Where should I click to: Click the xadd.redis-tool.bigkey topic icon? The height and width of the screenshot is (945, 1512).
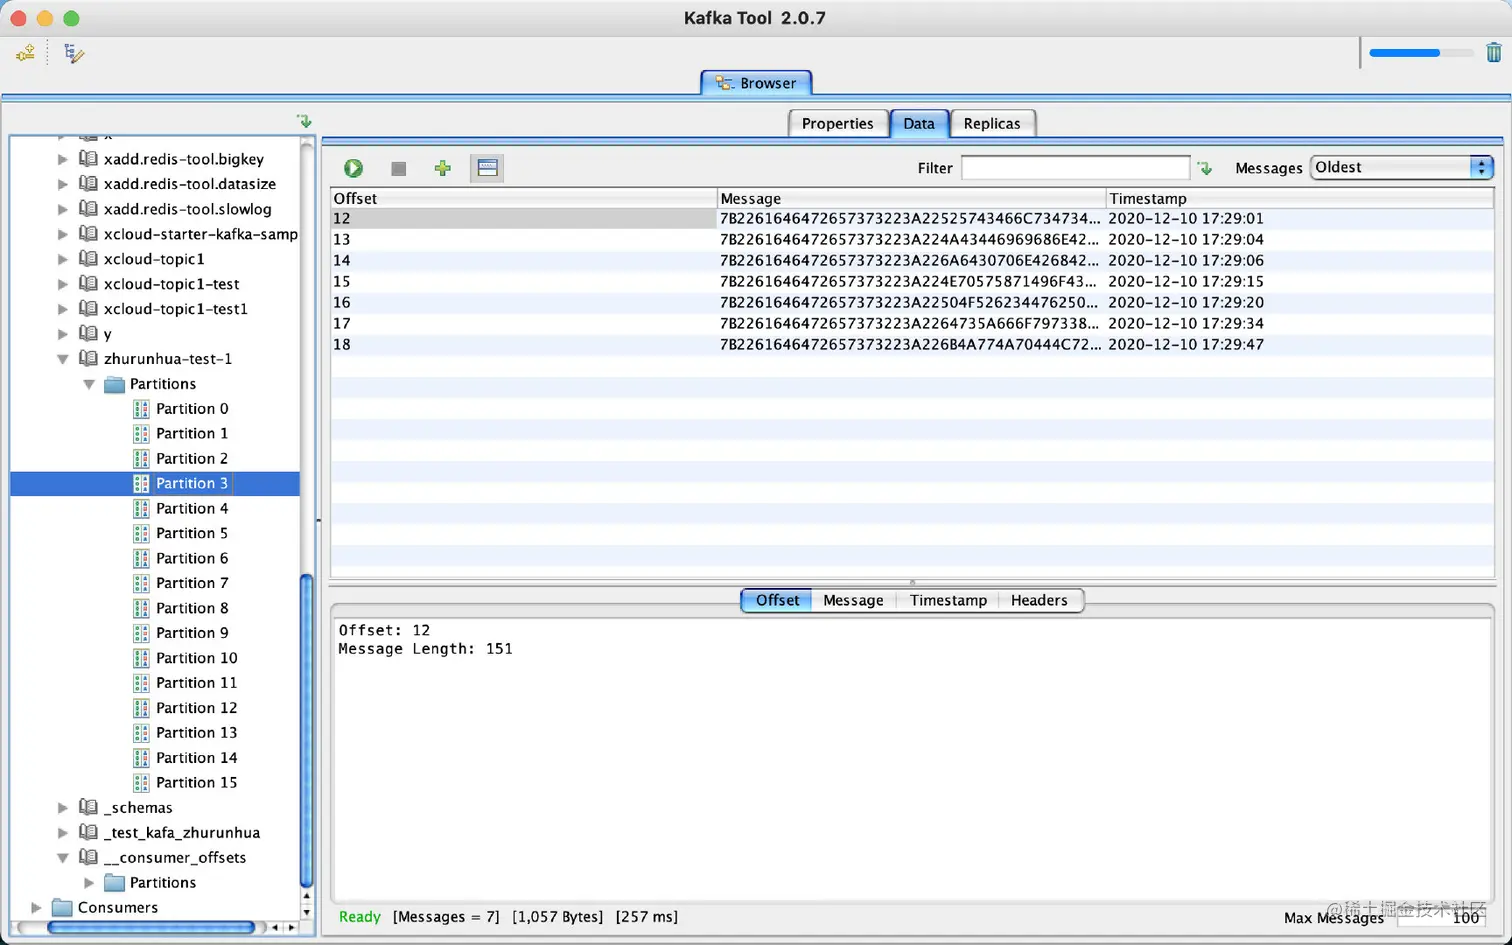coord(88,158)
